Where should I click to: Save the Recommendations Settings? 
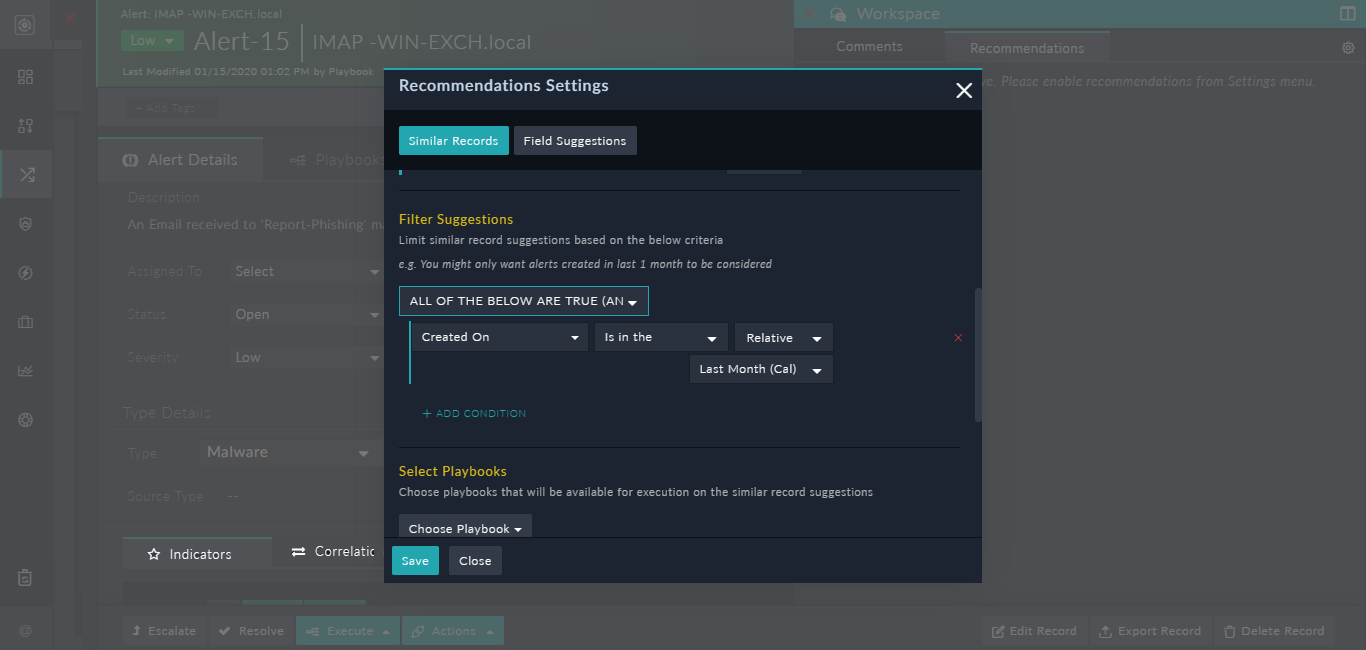pyautogui.click(x=415, y=560)
